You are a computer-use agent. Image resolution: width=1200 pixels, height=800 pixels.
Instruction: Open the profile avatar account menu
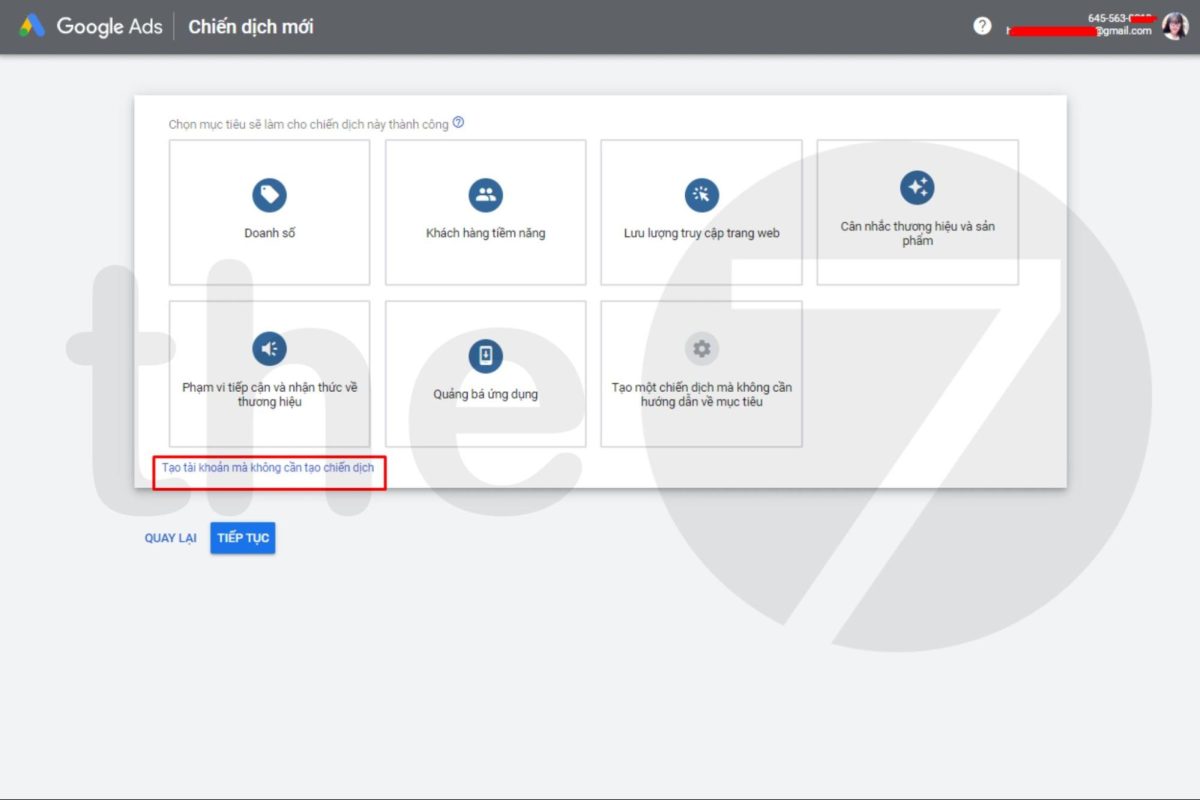pos(1174,26)
